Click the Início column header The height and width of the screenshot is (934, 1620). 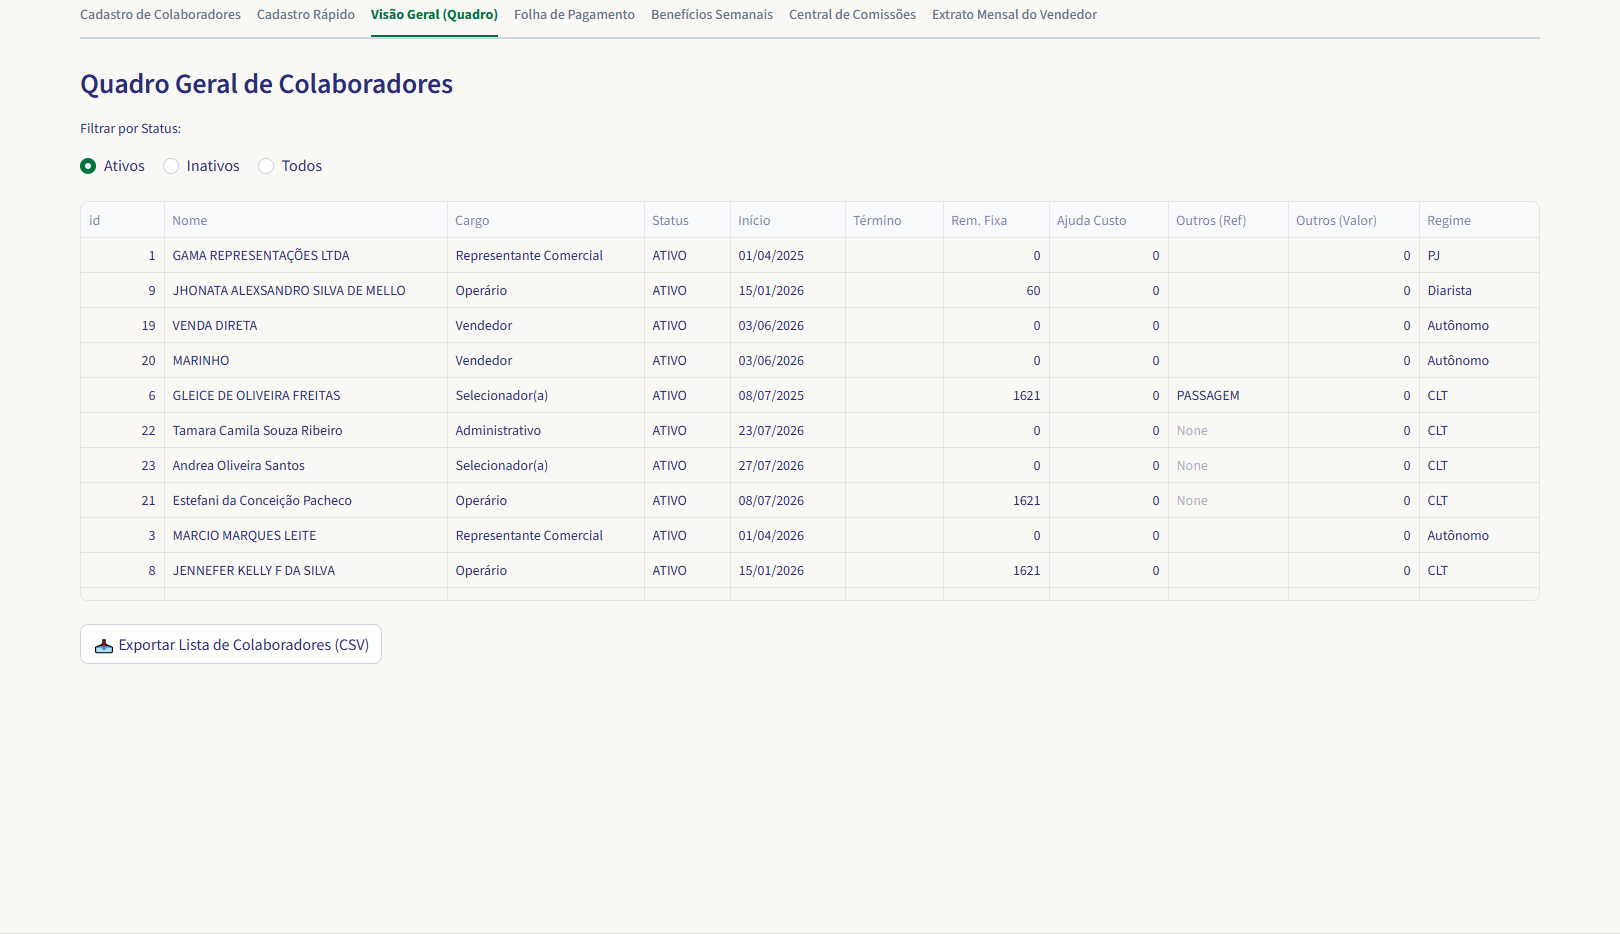point(788,220)
